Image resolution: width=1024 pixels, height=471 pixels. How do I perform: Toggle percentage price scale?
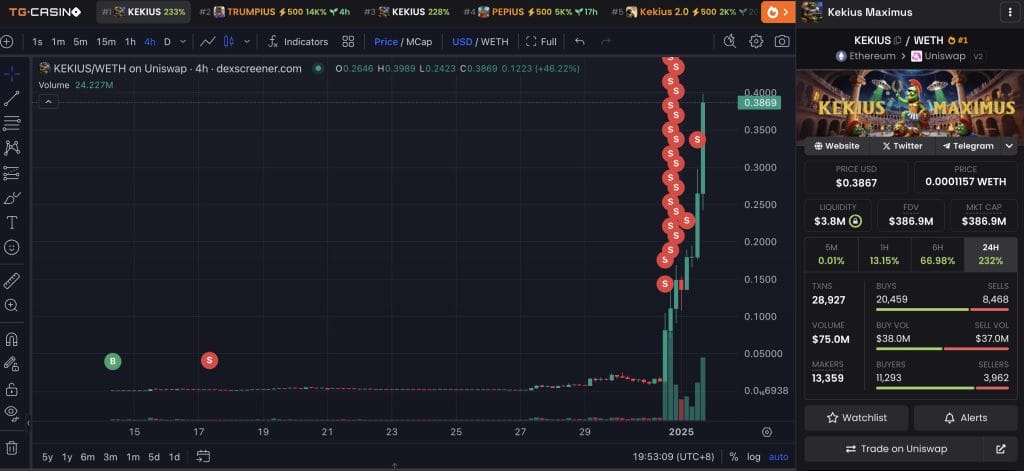(733, 457)
